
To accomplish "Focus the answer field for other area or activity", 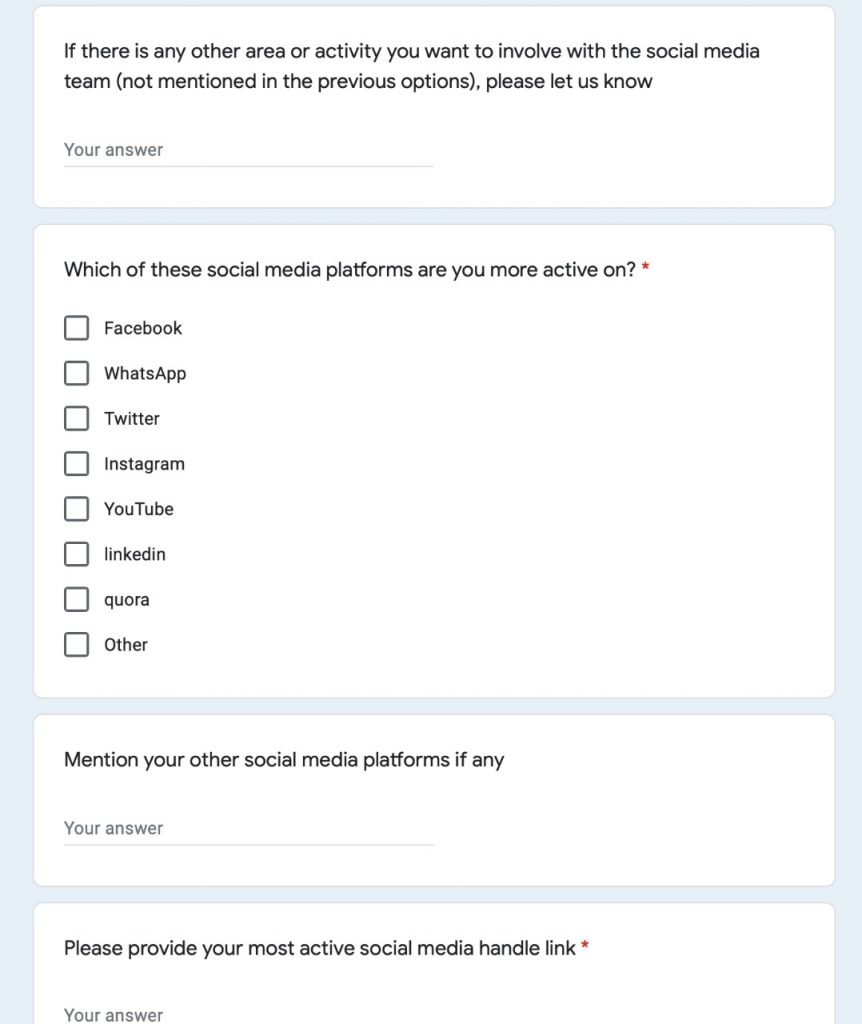I will [x=248, y=150].
